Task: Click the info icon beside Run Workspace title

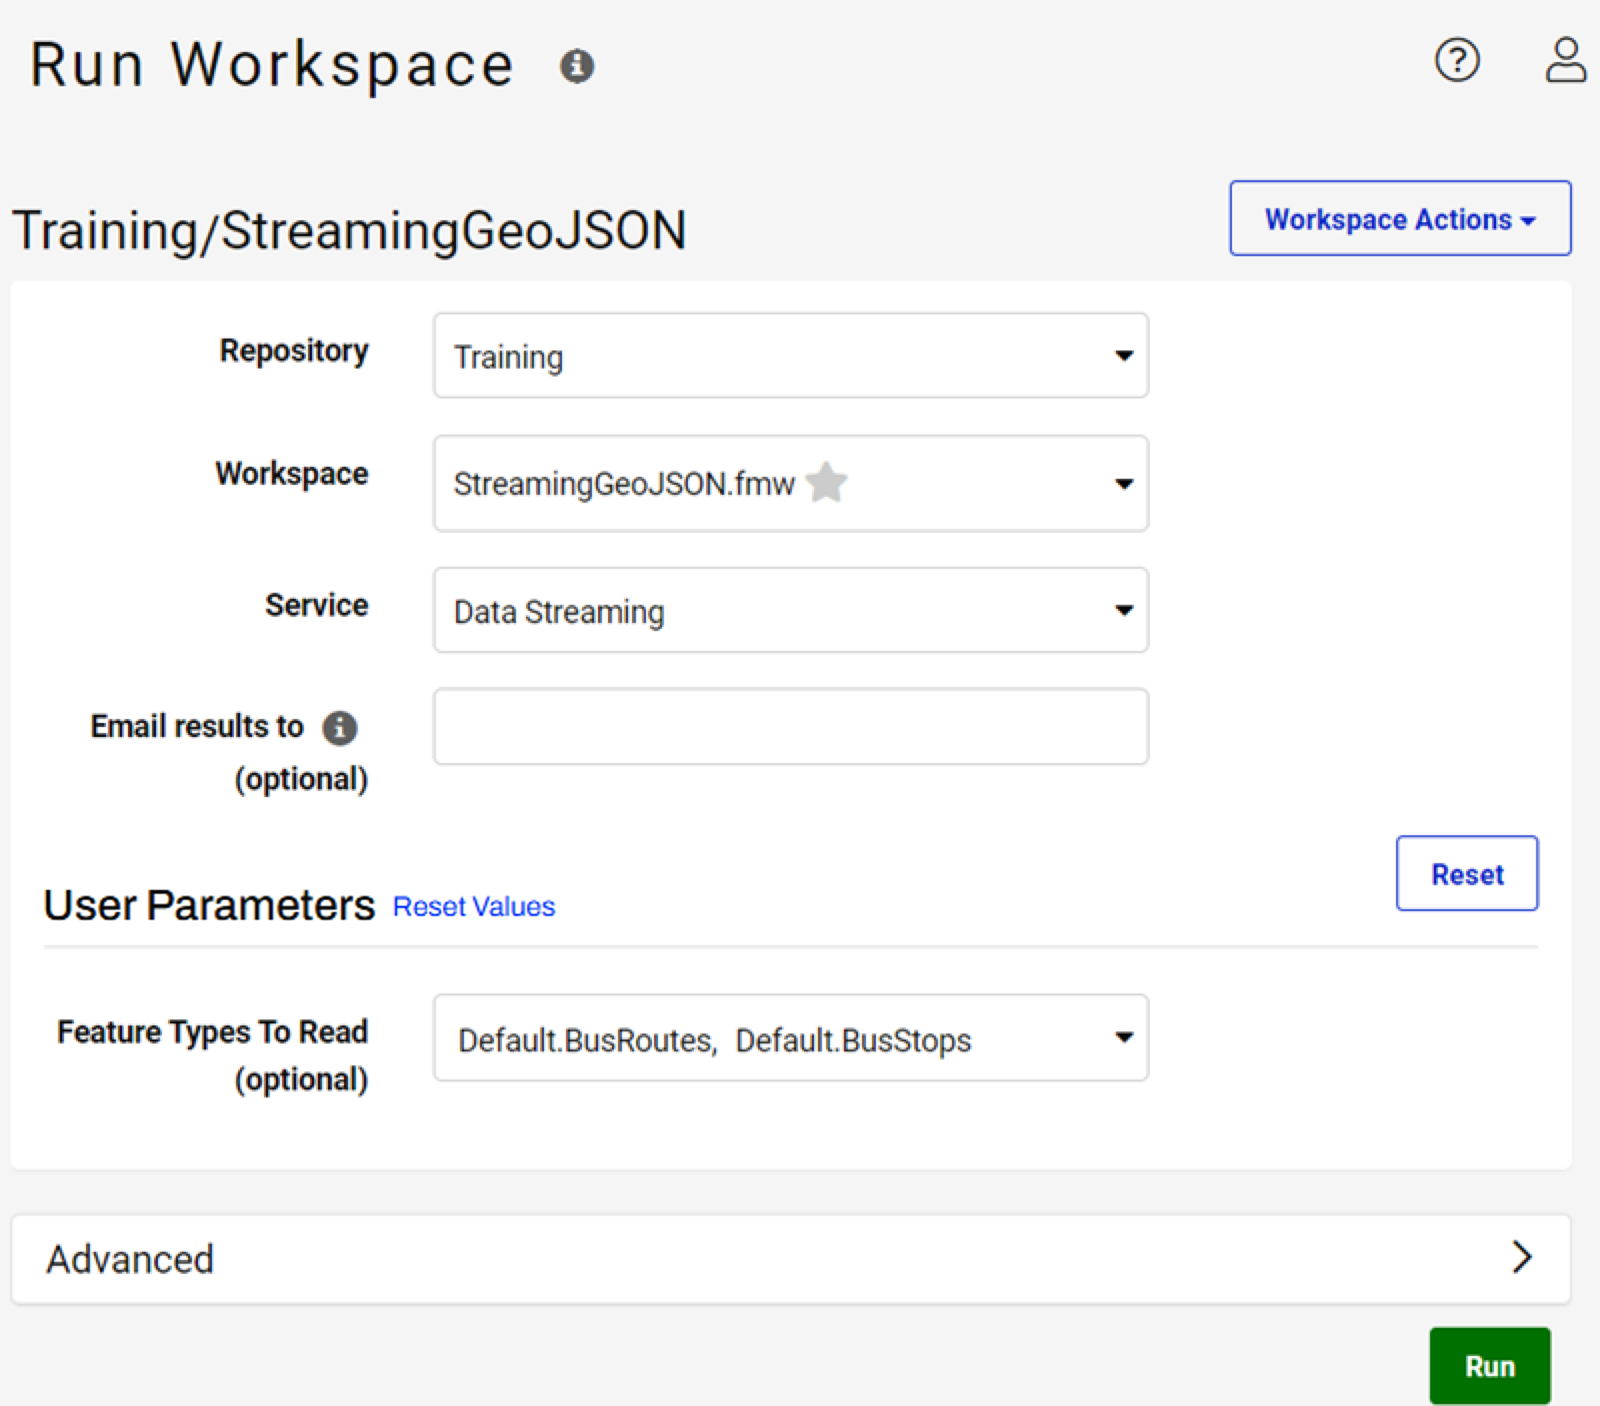Action: [x=577, y=66]
